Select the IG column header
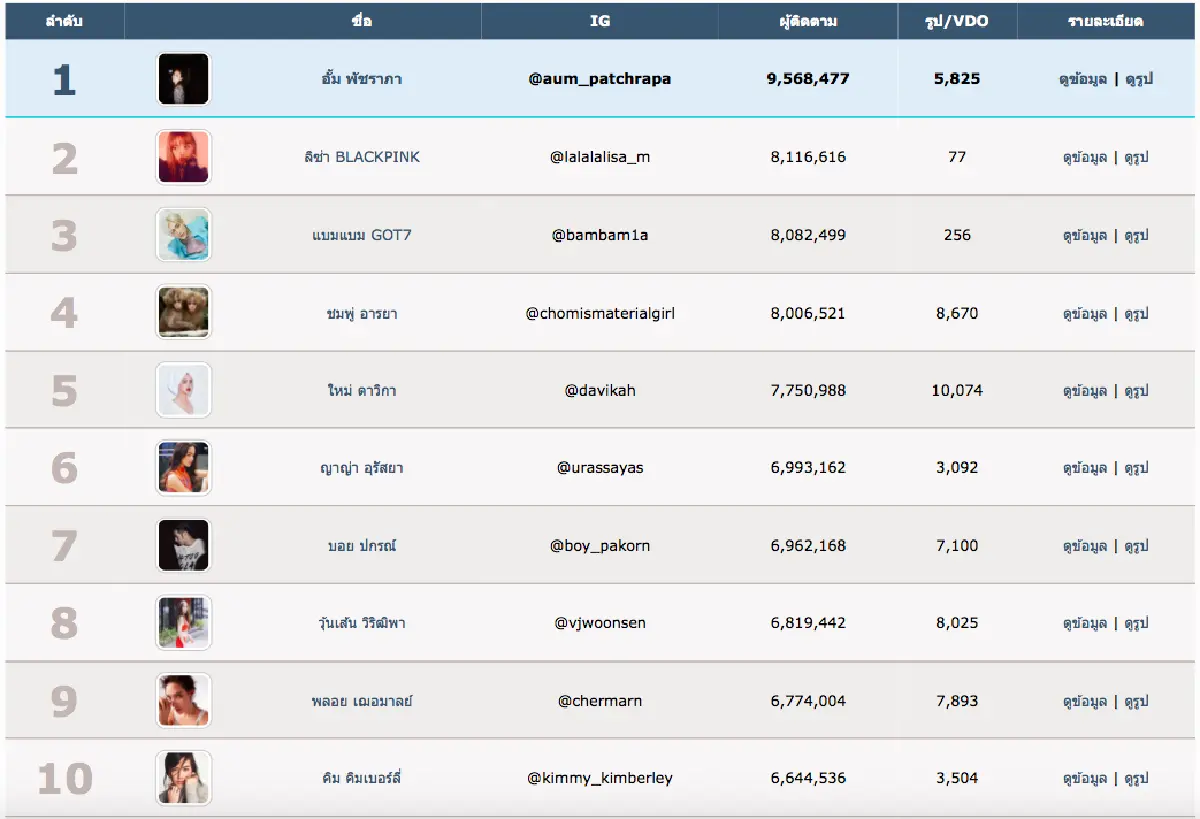Viewport: 1200px width, 819px height. 599,21
